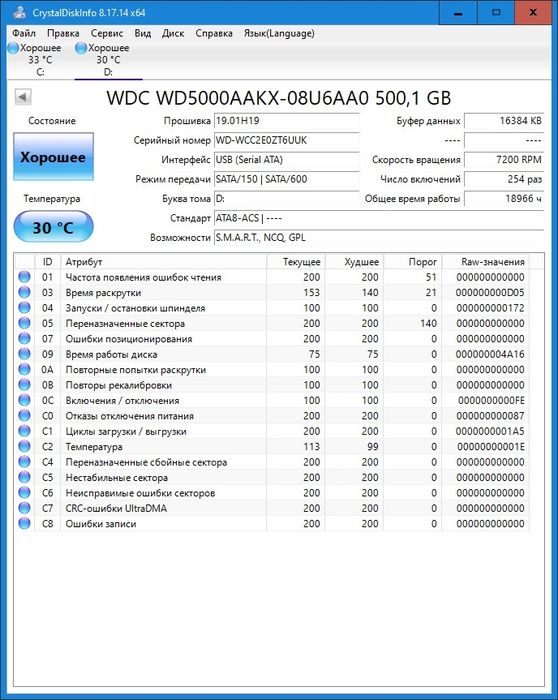Click status orb for attribute C1

(x=25, y=431)
